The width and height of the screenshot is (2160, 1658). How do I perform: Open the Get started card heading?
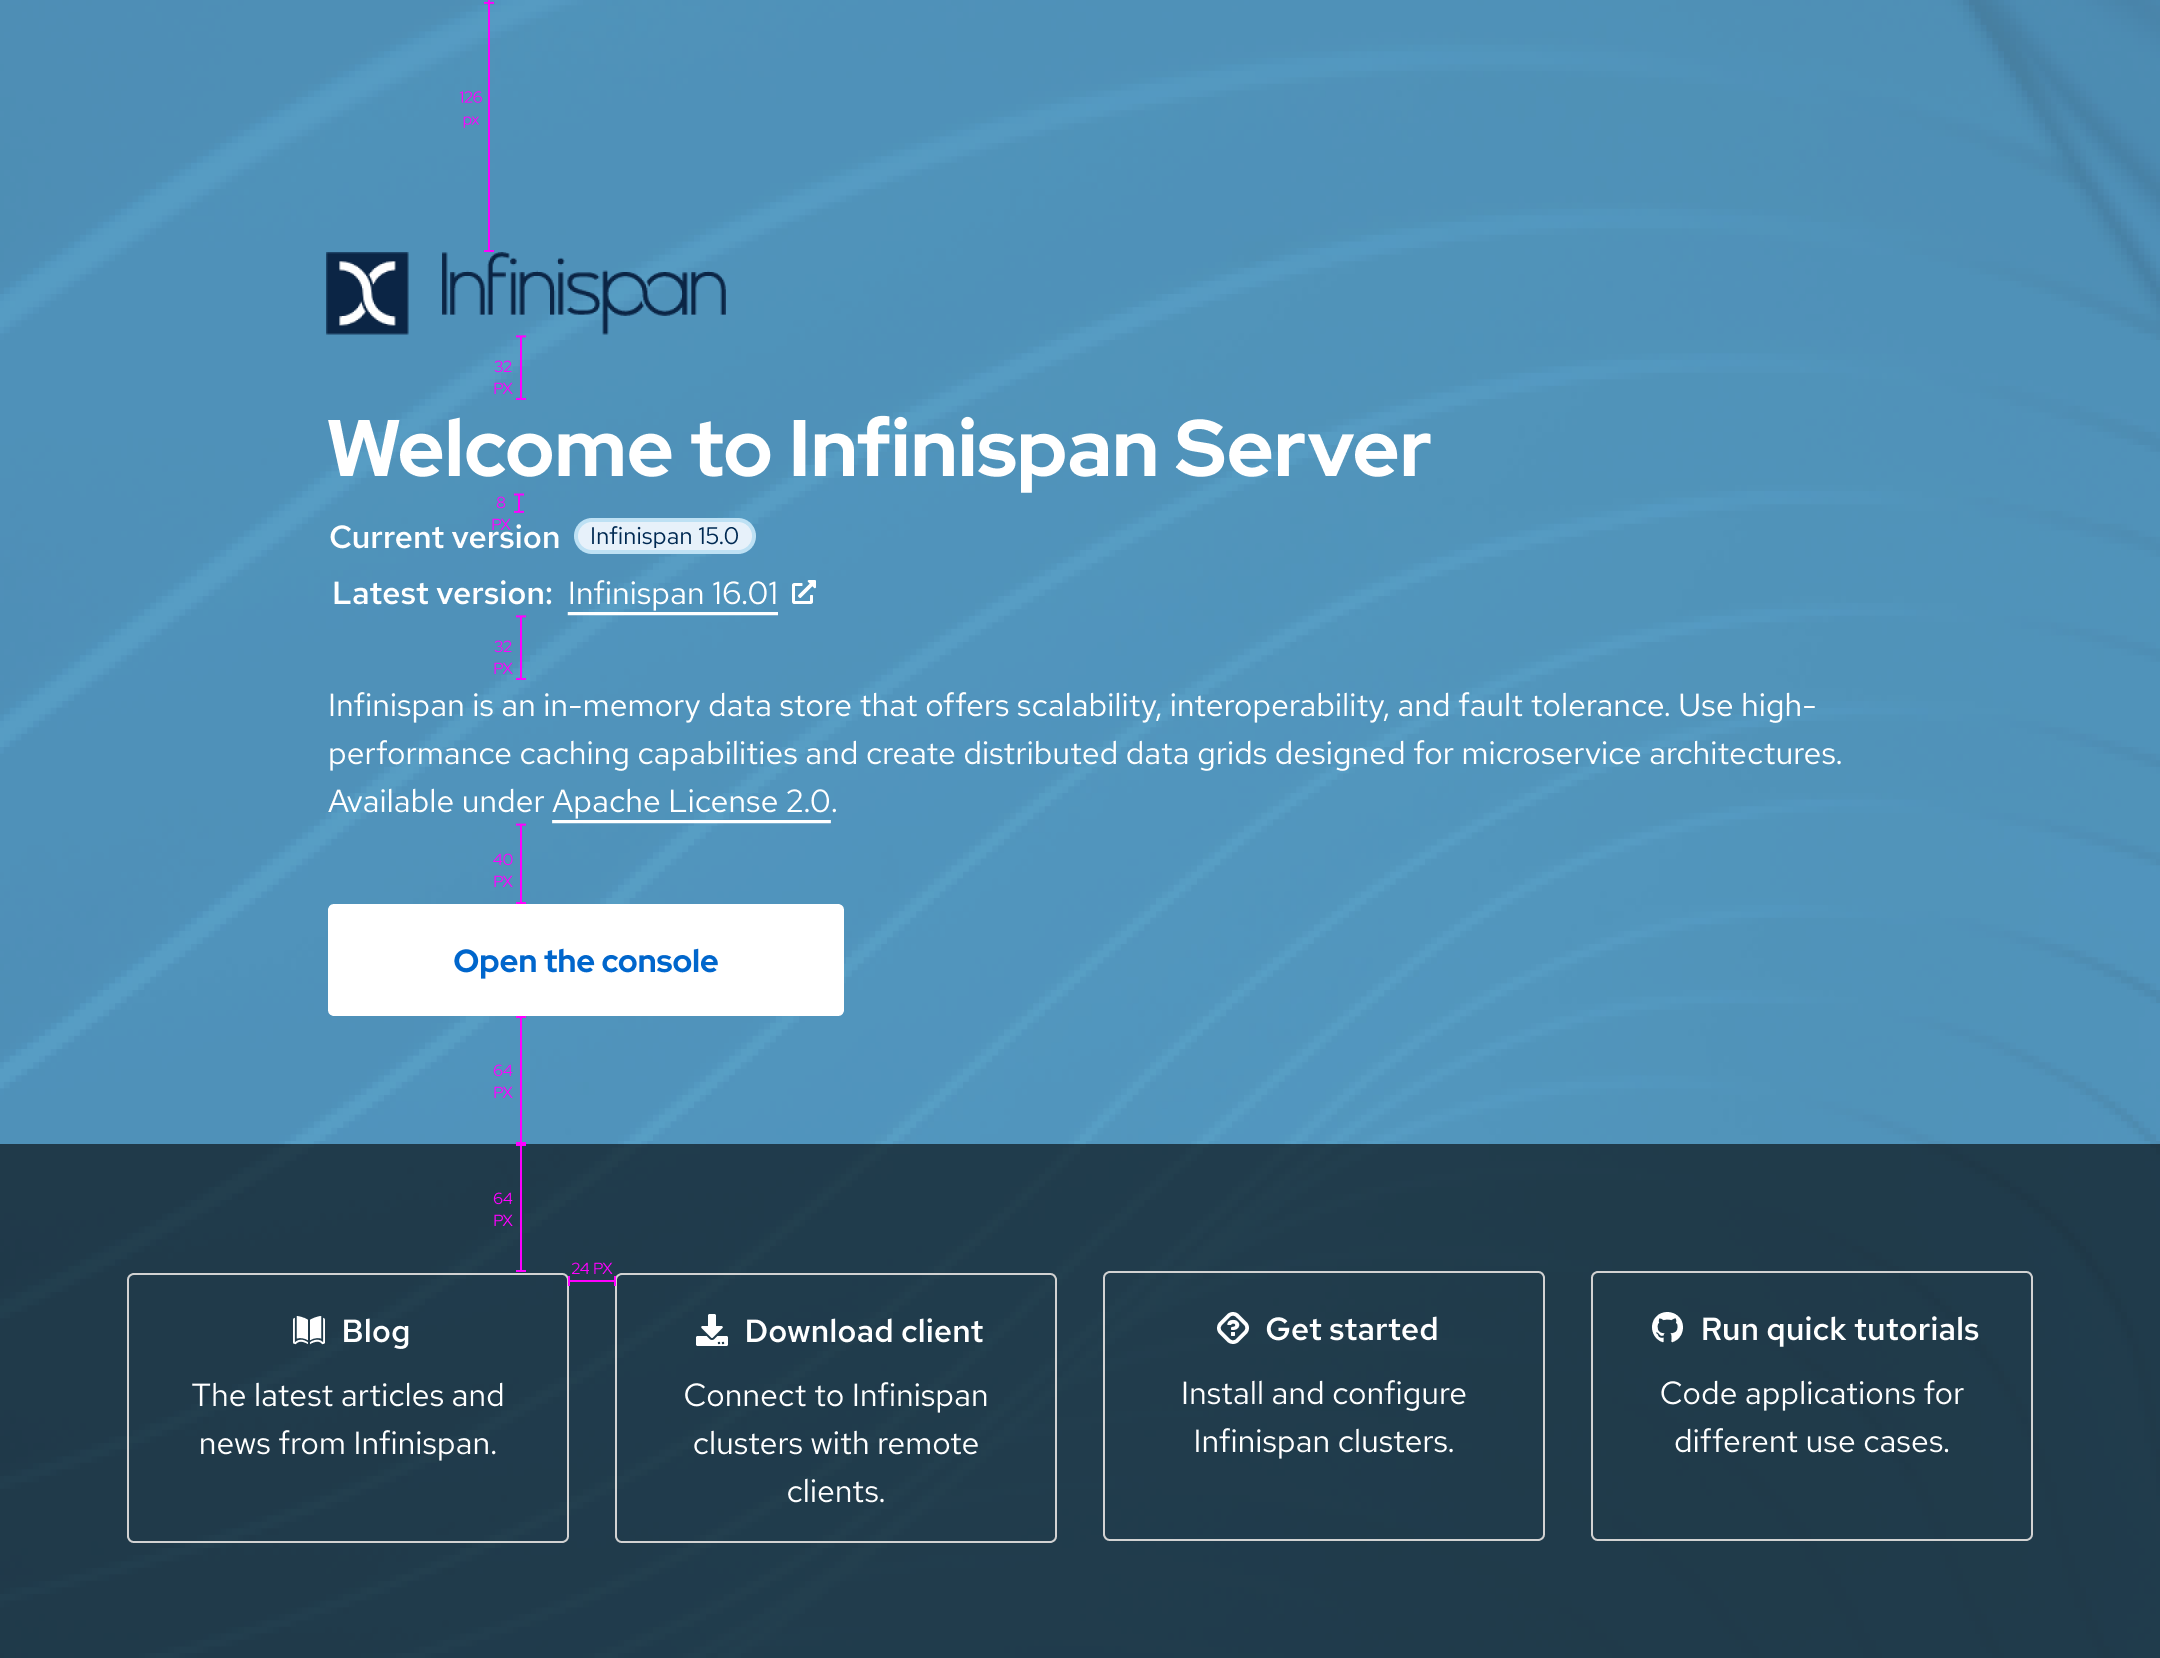click(x=1351, y=1329)
